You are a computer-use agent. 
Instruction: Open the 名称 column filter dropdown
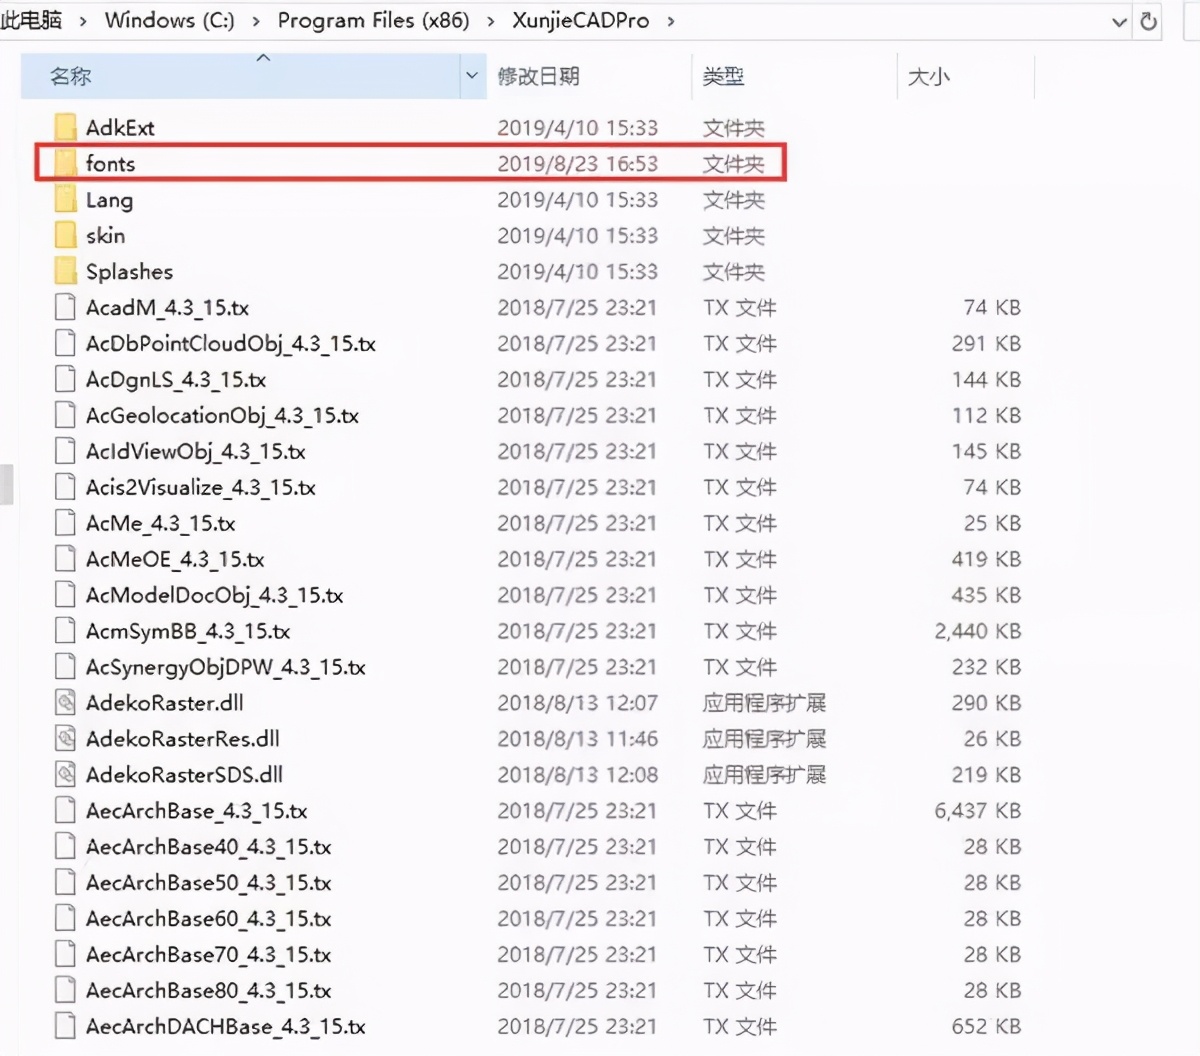pos(472,76)
